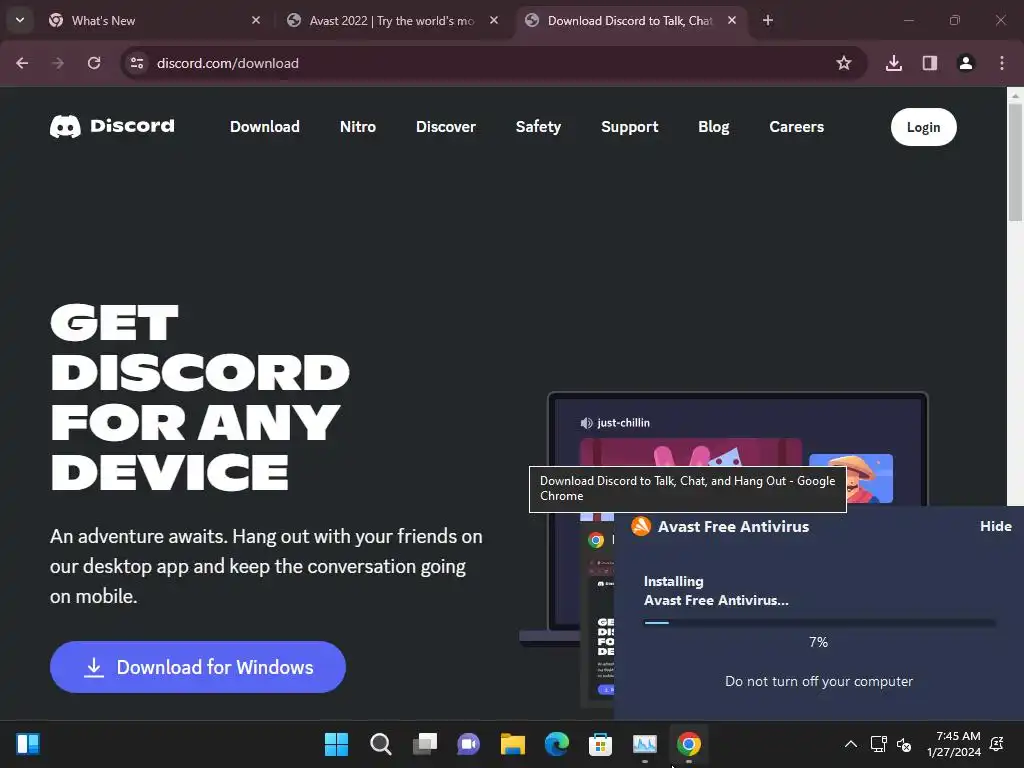
Task: Open Nitro in Discord navigation
Action: click(x=358, y=127)
